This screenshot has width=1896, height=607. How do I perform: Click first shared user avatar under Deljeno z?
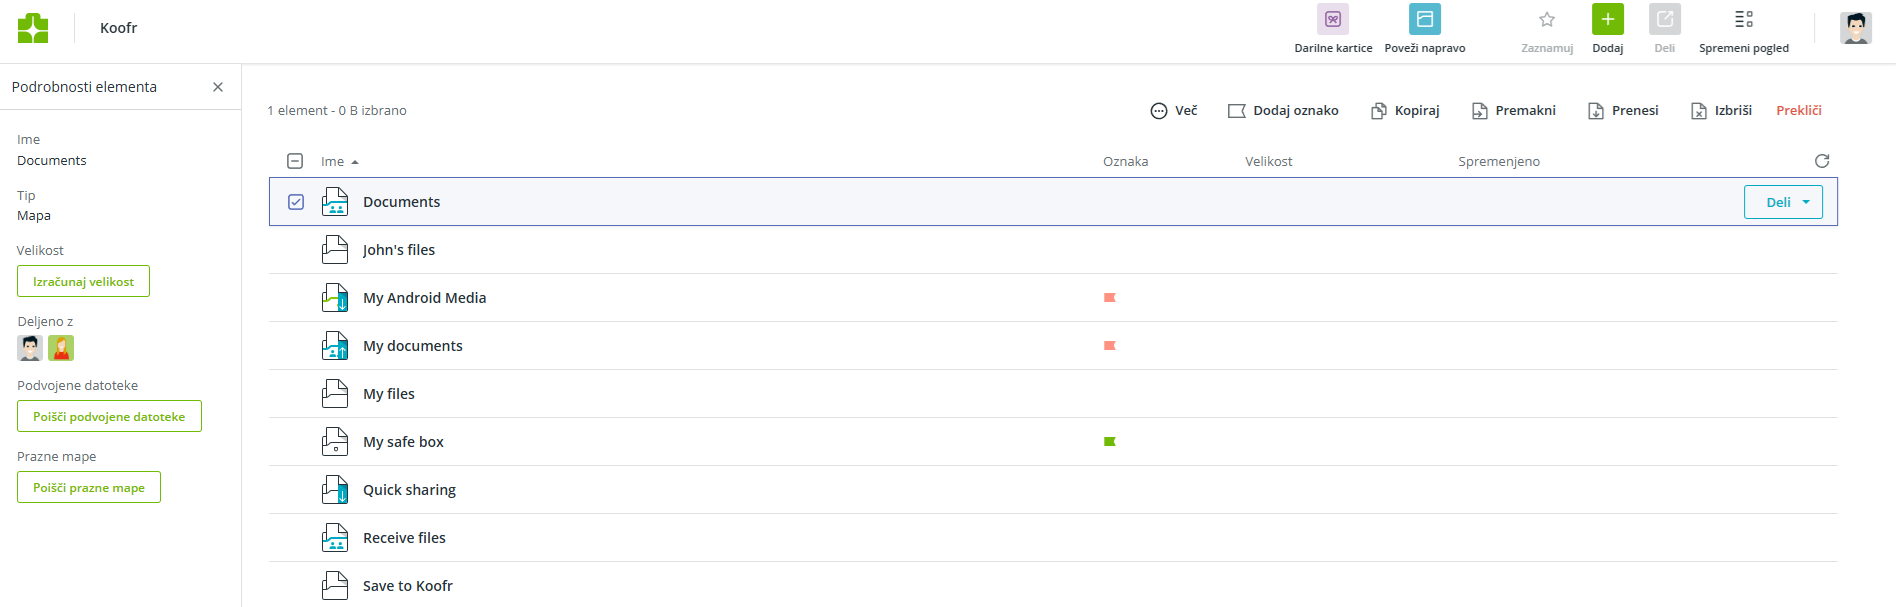[x=30, y=348]
